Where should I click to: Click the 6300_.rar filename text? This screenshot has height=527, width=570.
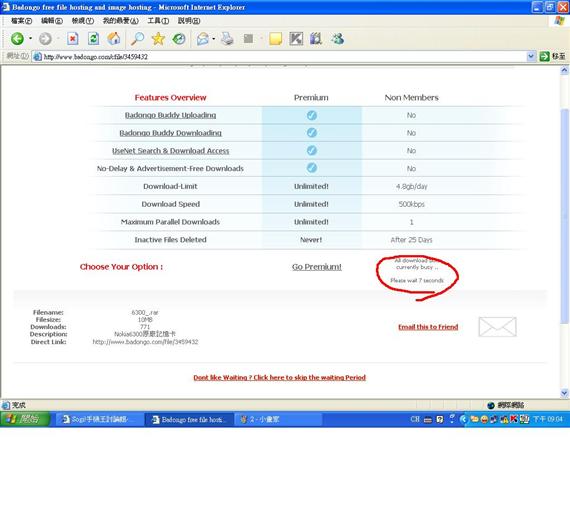pos(145,313)
